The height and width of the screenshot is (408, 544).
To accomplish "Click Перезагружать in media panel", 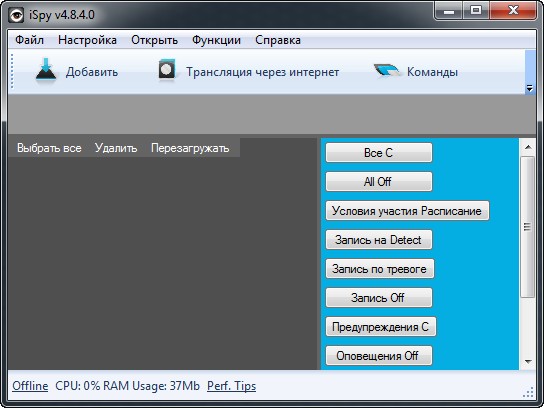I will 190,148.
